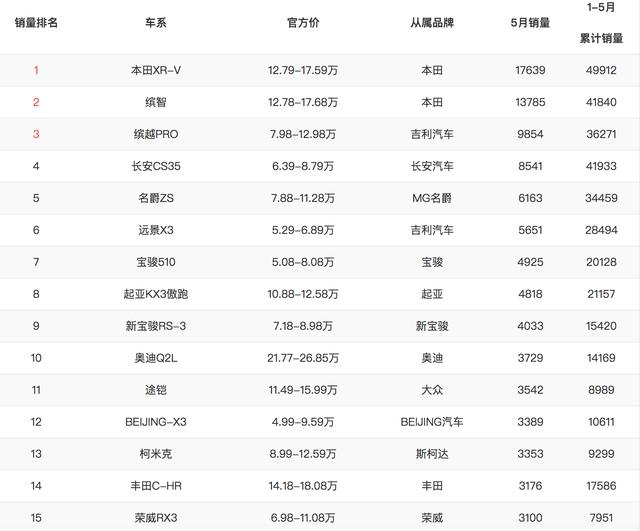Click cumulative sales value 28494
Viewport: 640px width, 531px height.
tap(601, 230)
